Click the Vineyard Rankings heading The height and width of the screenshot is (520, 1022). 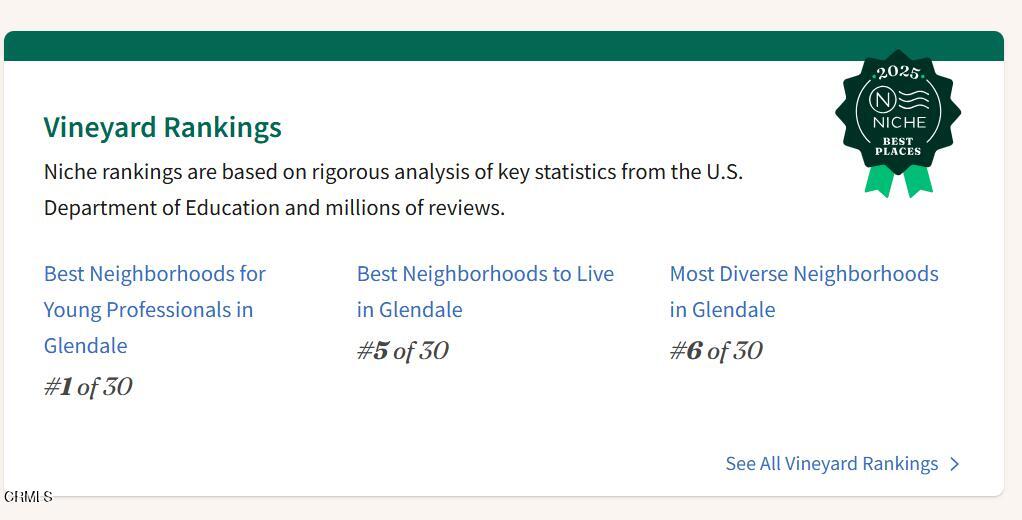pos(162,128)
